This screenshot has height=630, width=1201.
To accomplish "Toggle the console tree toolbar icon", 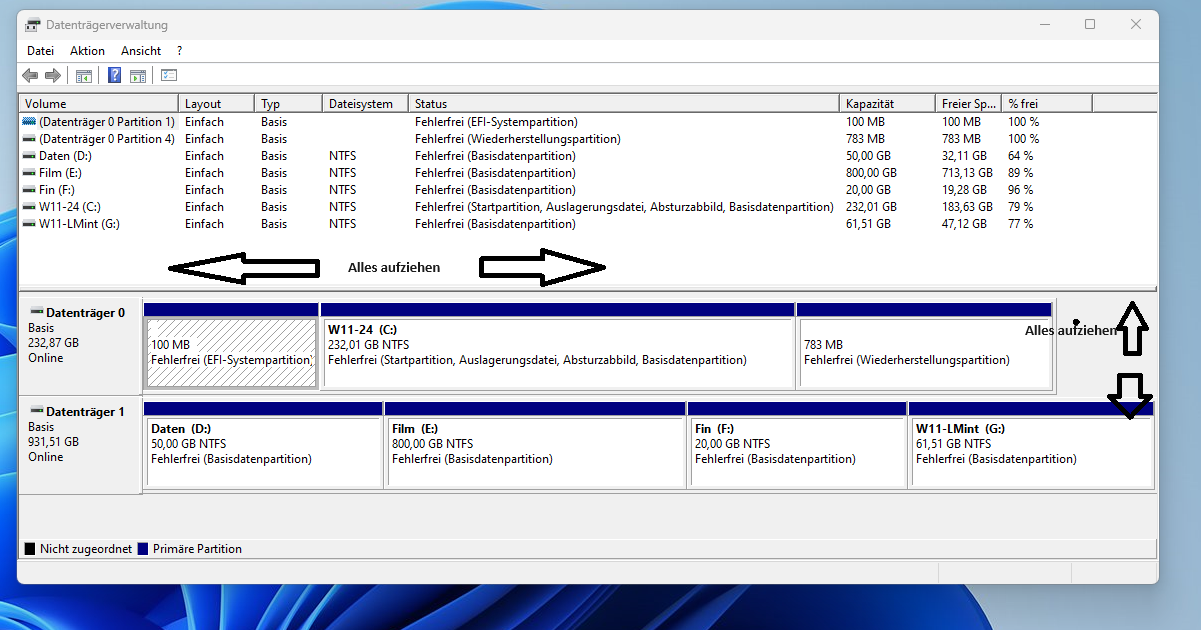I will (84, 75).
